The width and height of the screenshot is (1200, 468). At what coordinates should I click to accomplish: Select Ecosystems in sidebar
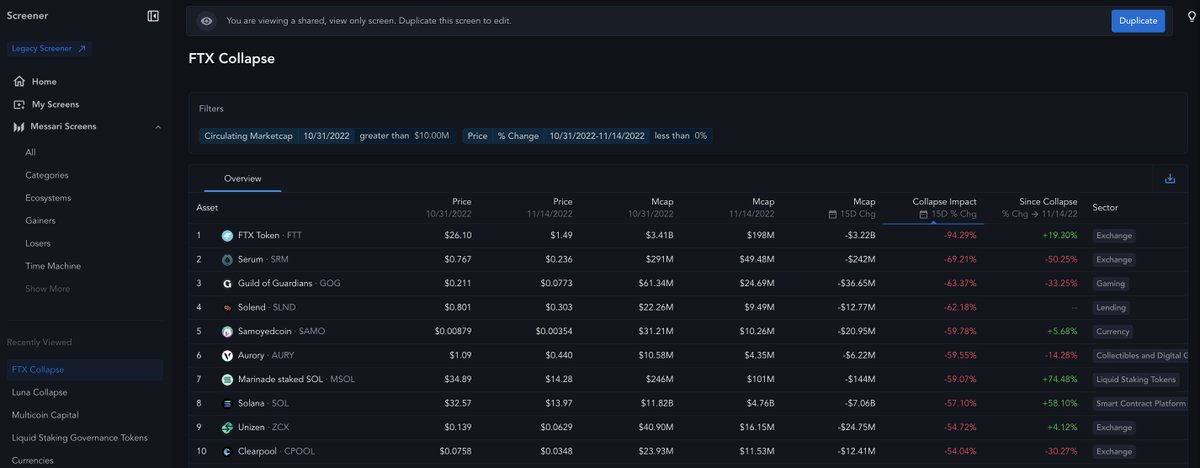(x=48, y=198)
